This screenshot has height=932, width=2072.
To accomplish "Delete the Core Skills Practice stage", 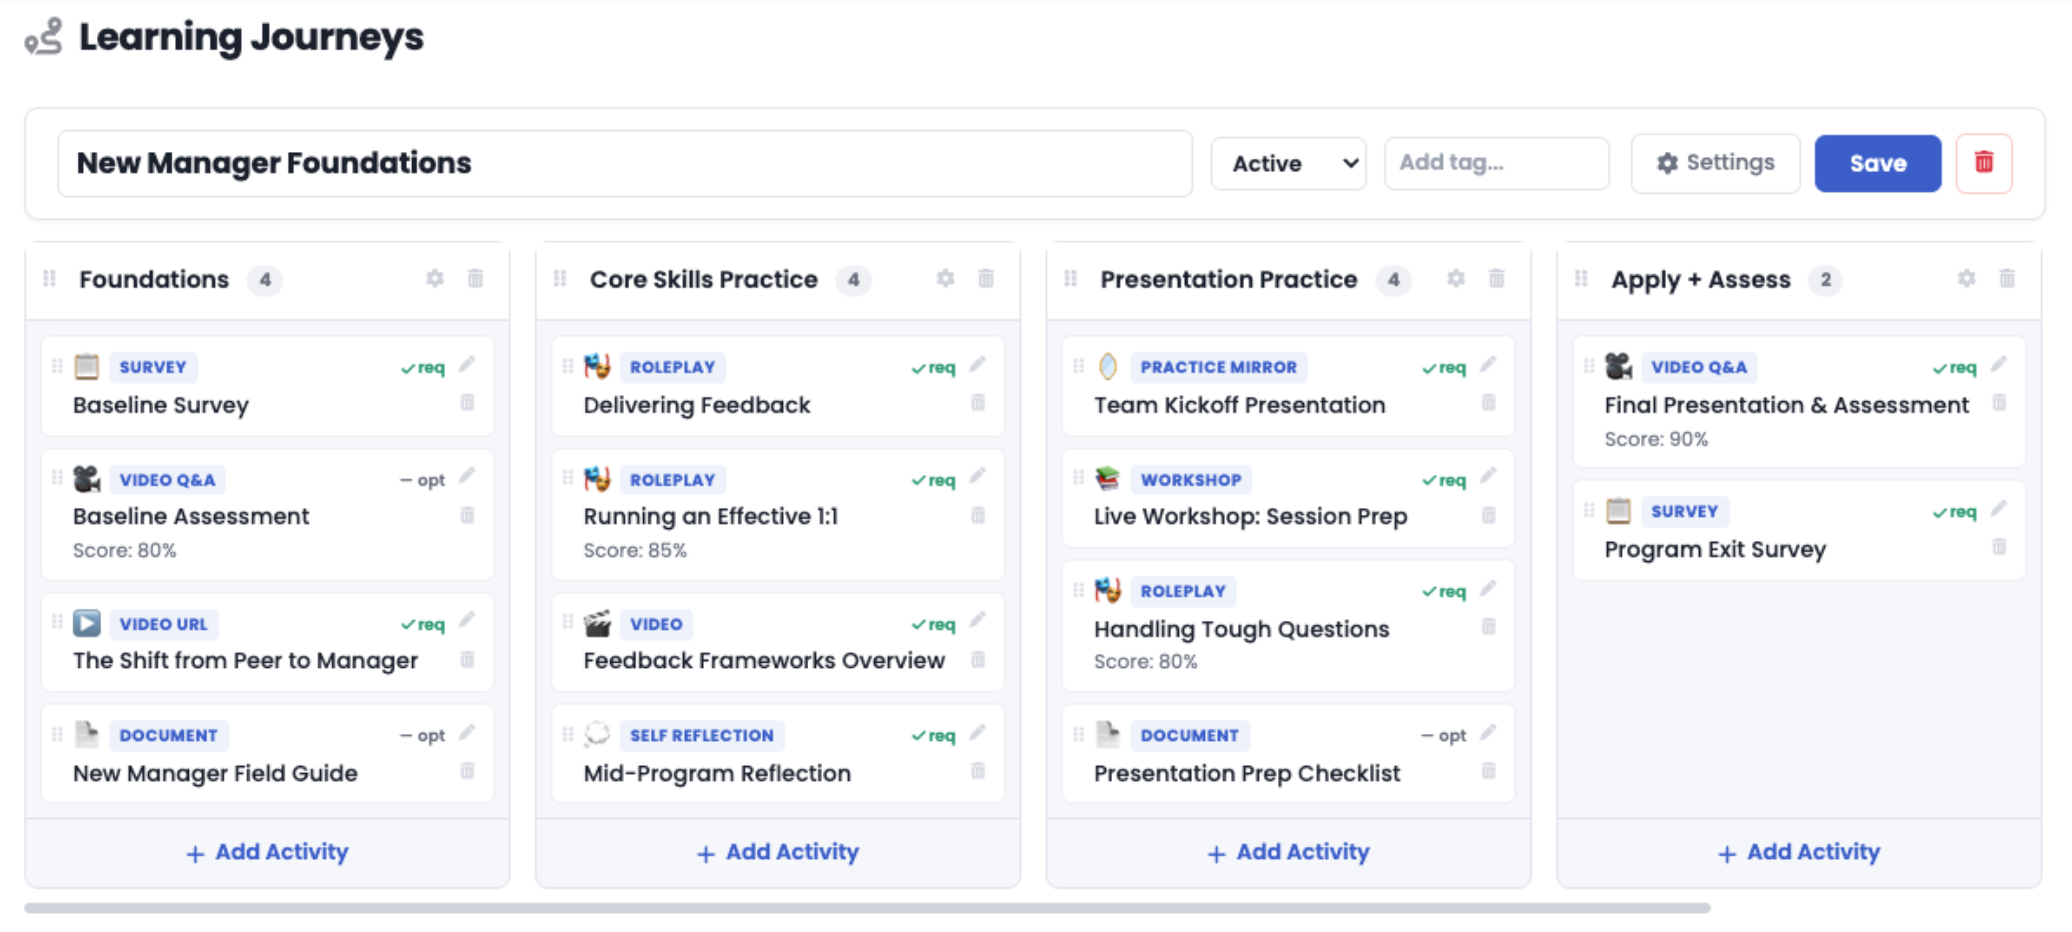I will (986, 279).
